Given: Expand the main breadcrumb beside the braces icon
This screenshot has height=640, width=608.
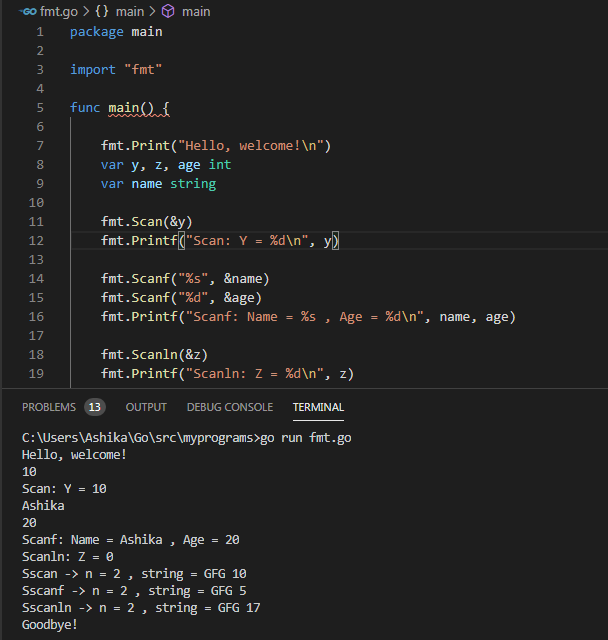Looking at the screenshot, I should pyautogui.click(x=130, y=11).
